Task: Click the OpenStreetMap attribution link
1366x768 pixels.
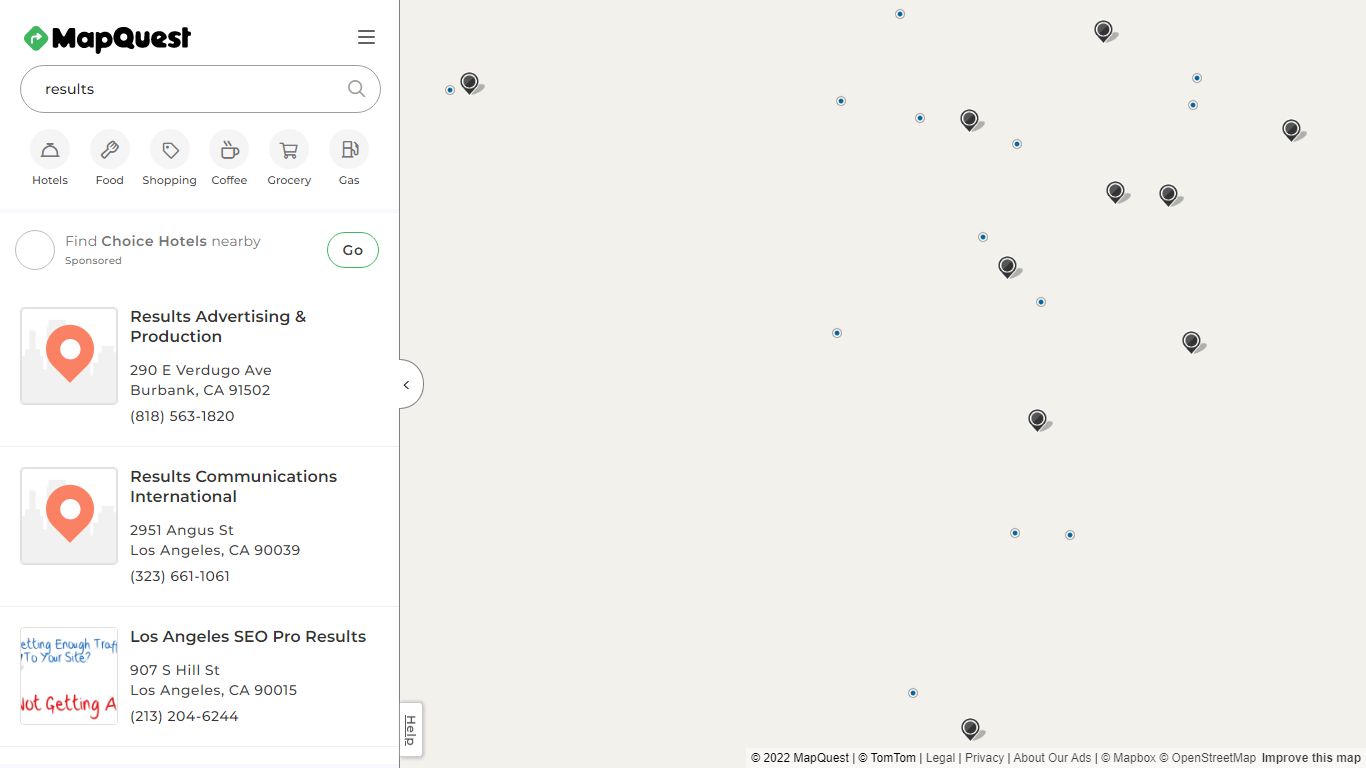Action: 1207,758
